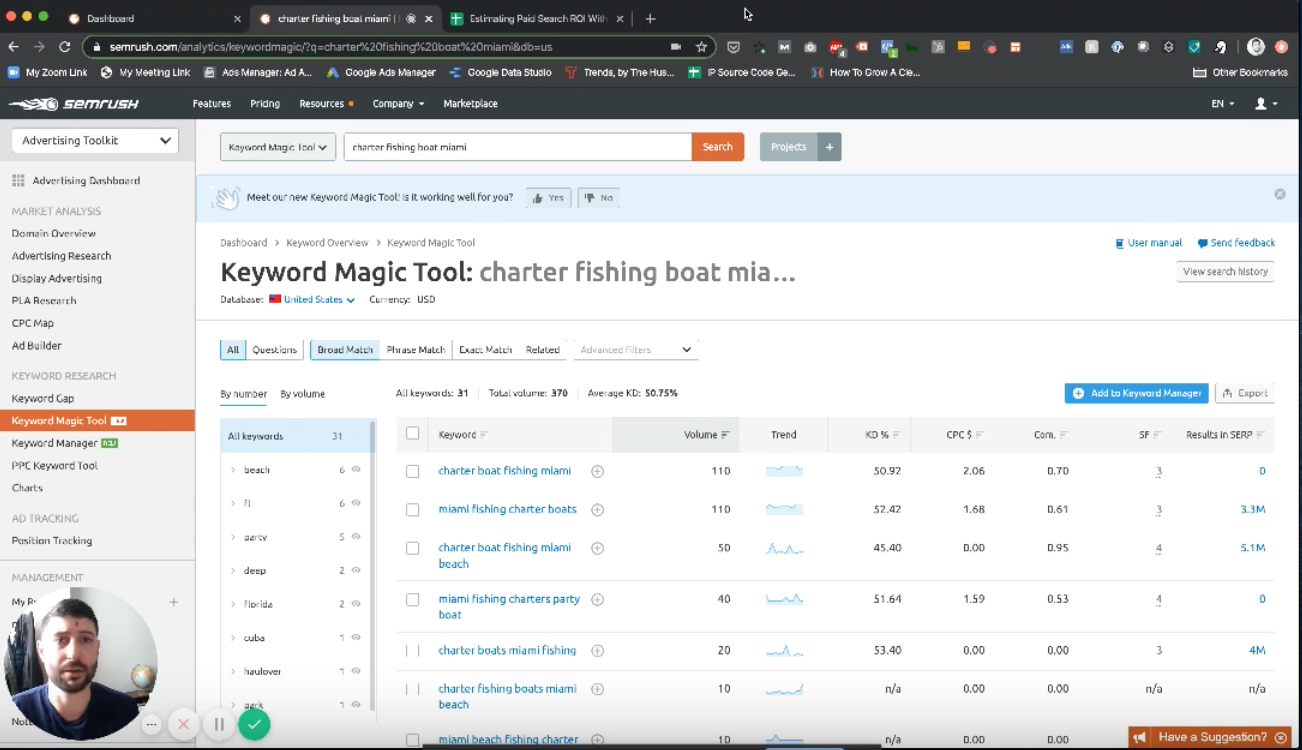
Task: Add miami fishing charters party boat plus icon
Action: click(597, 600)
